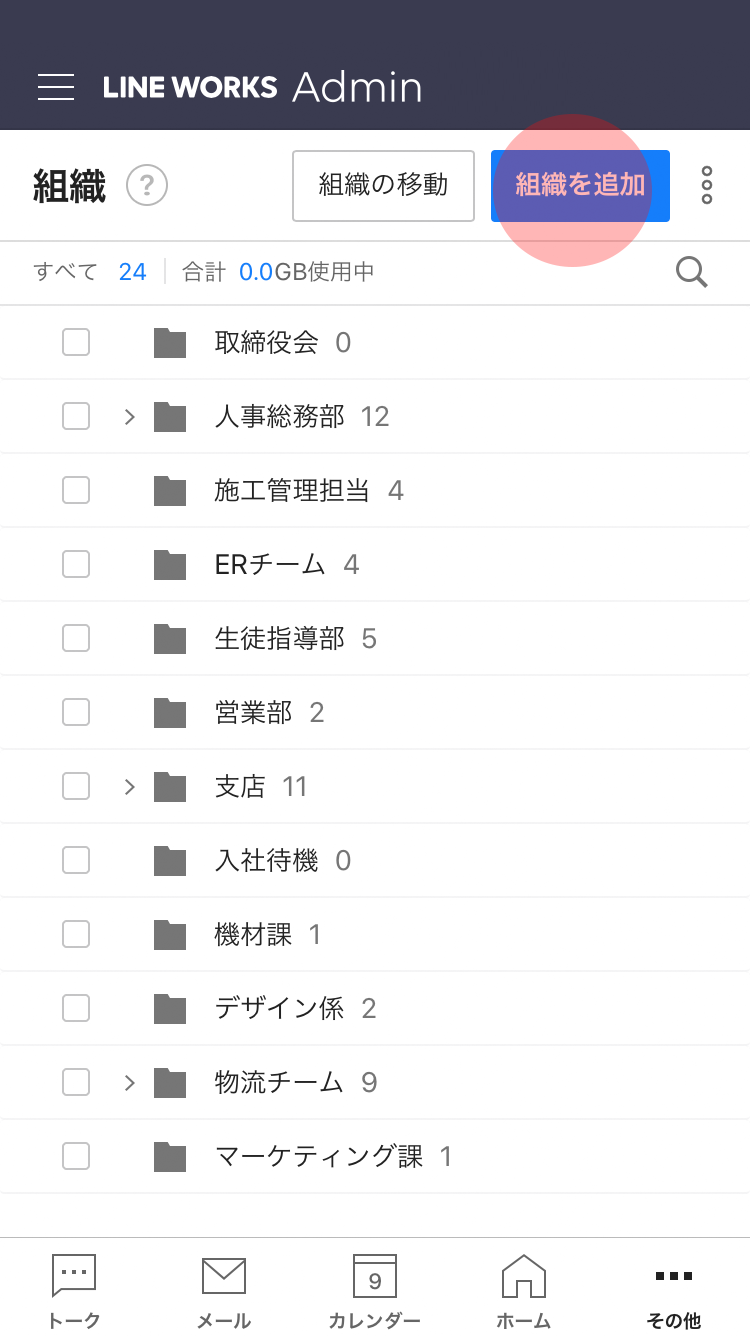750x1344 pixels.
Task: Click the search magnifier icon
Action: point(691,272)
